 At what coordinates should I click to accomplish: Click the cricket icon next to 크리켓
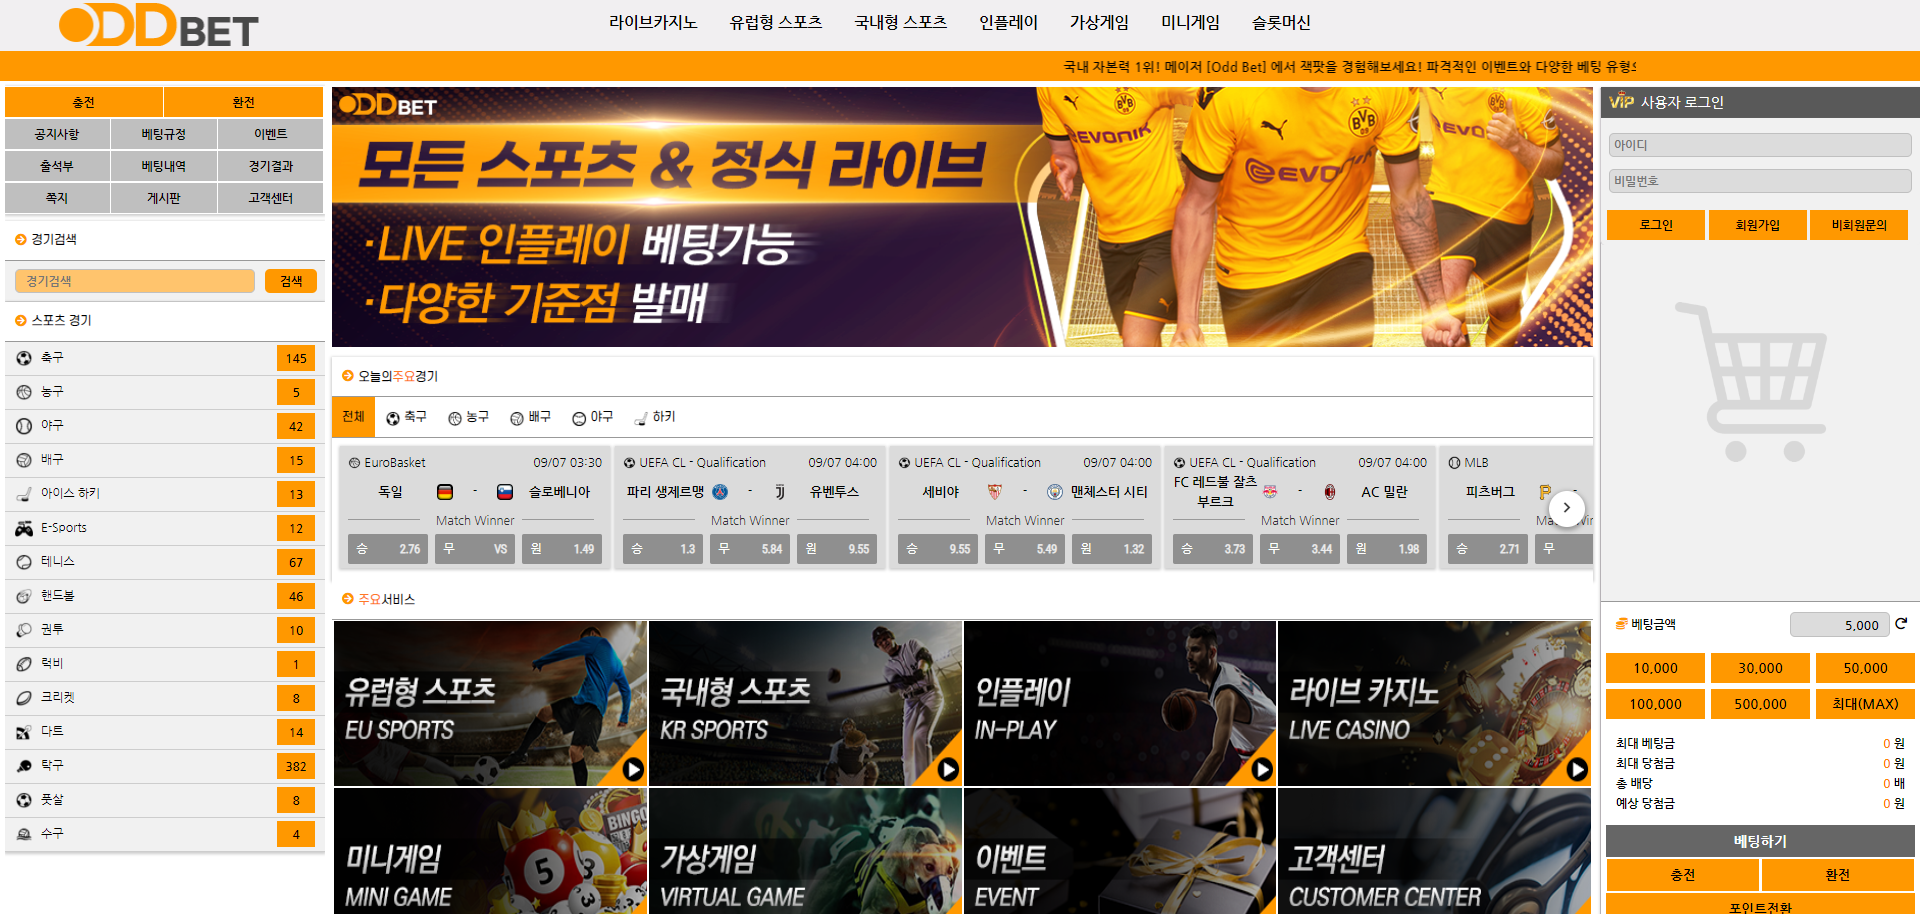click(24, 698)
